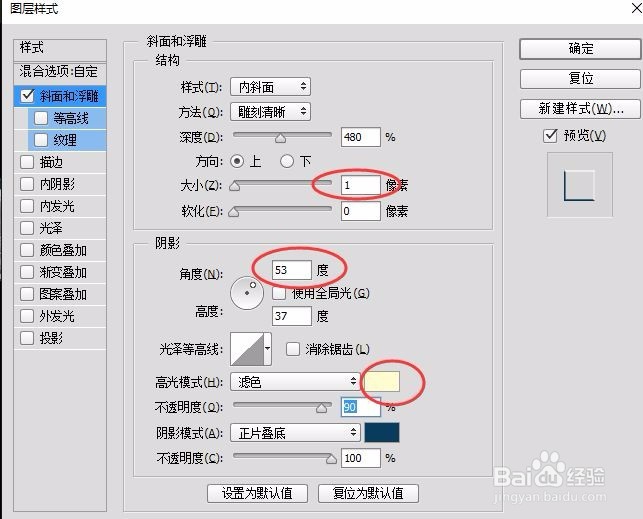
Task: Click the highlight 不透明度 slider handle
Action: [322, 408]
